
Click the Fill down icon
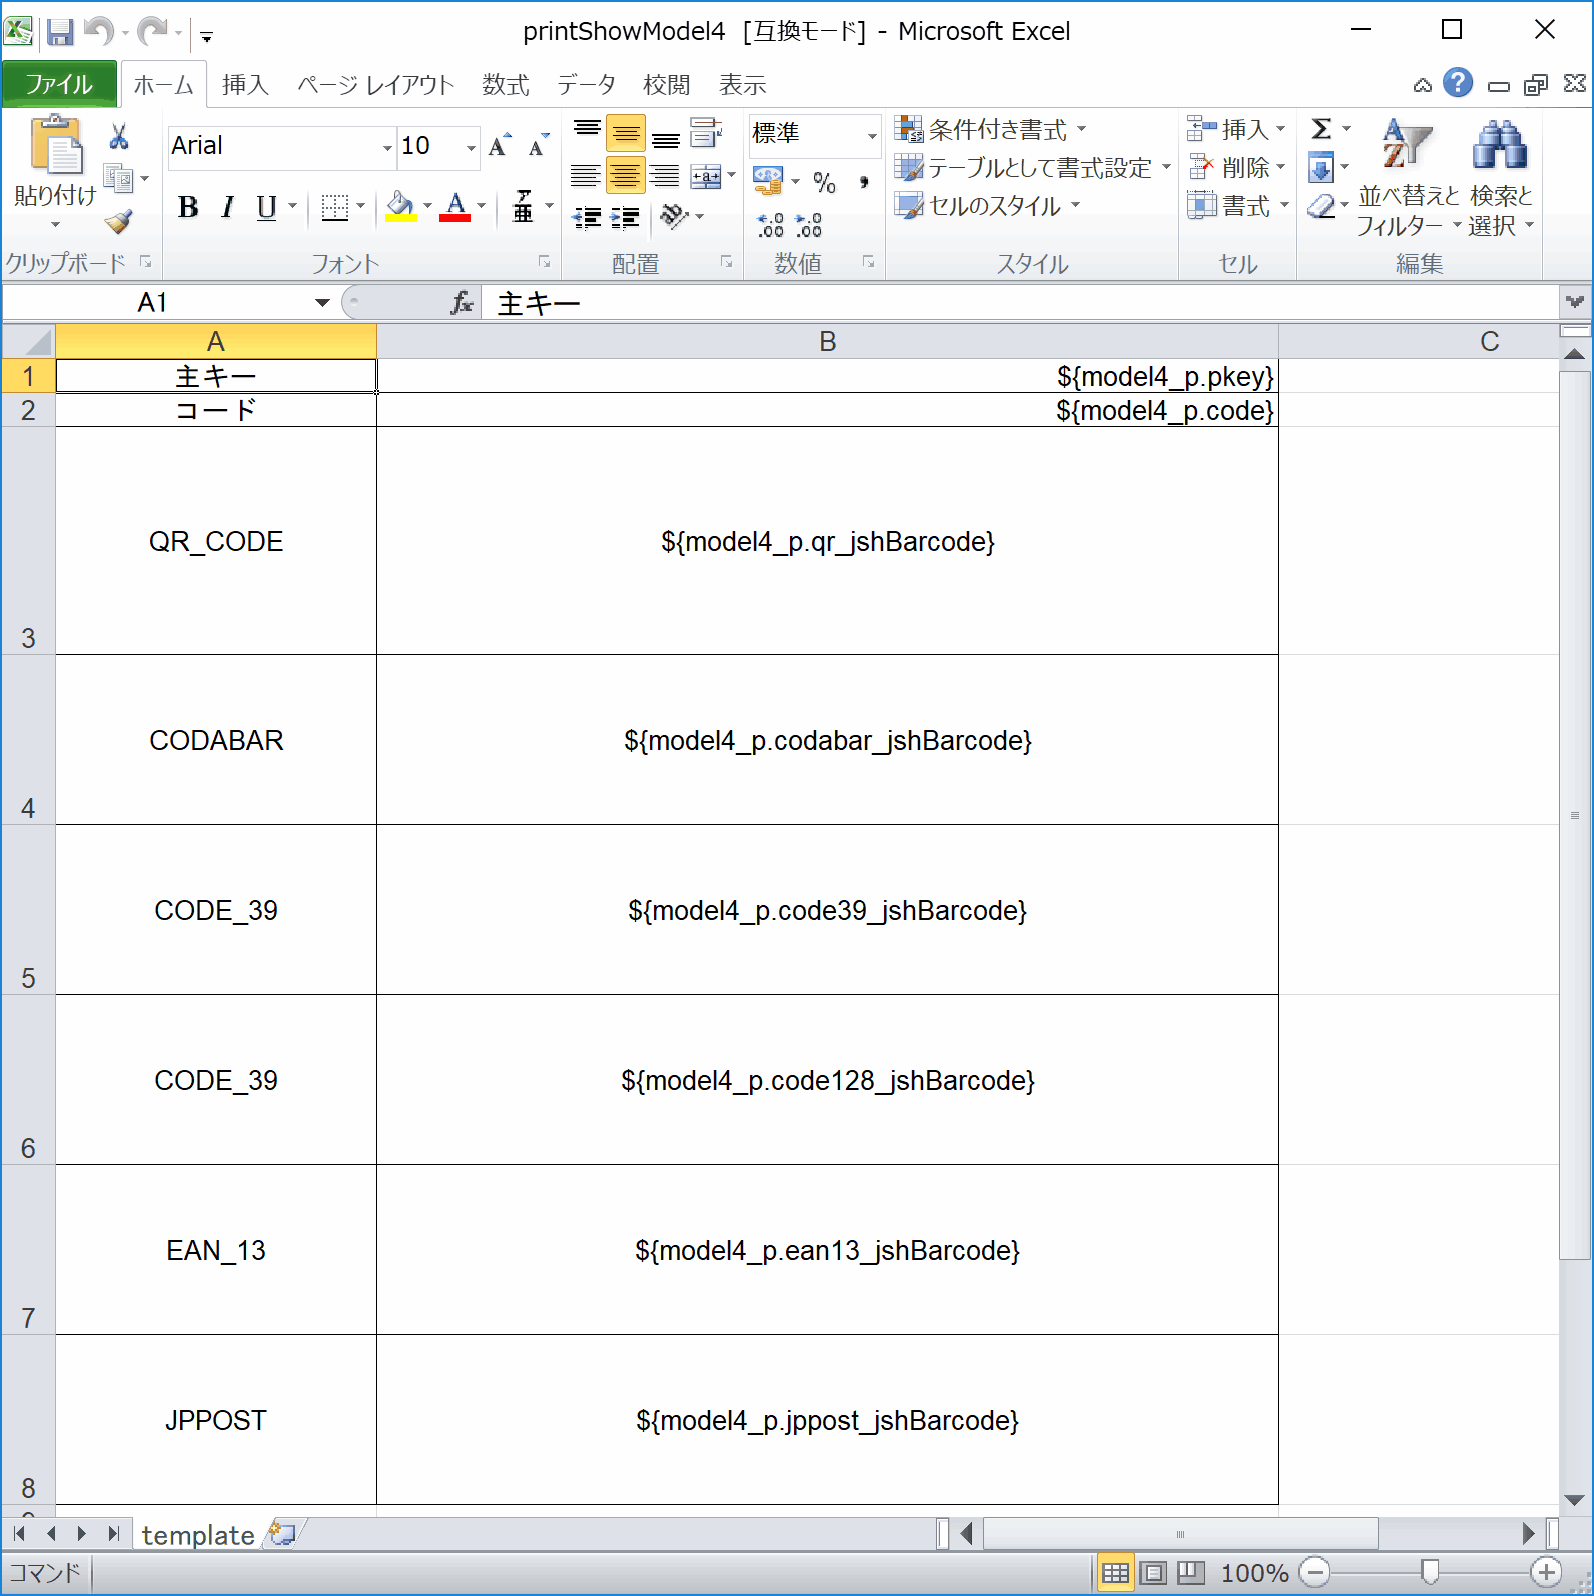(1321, 167)
